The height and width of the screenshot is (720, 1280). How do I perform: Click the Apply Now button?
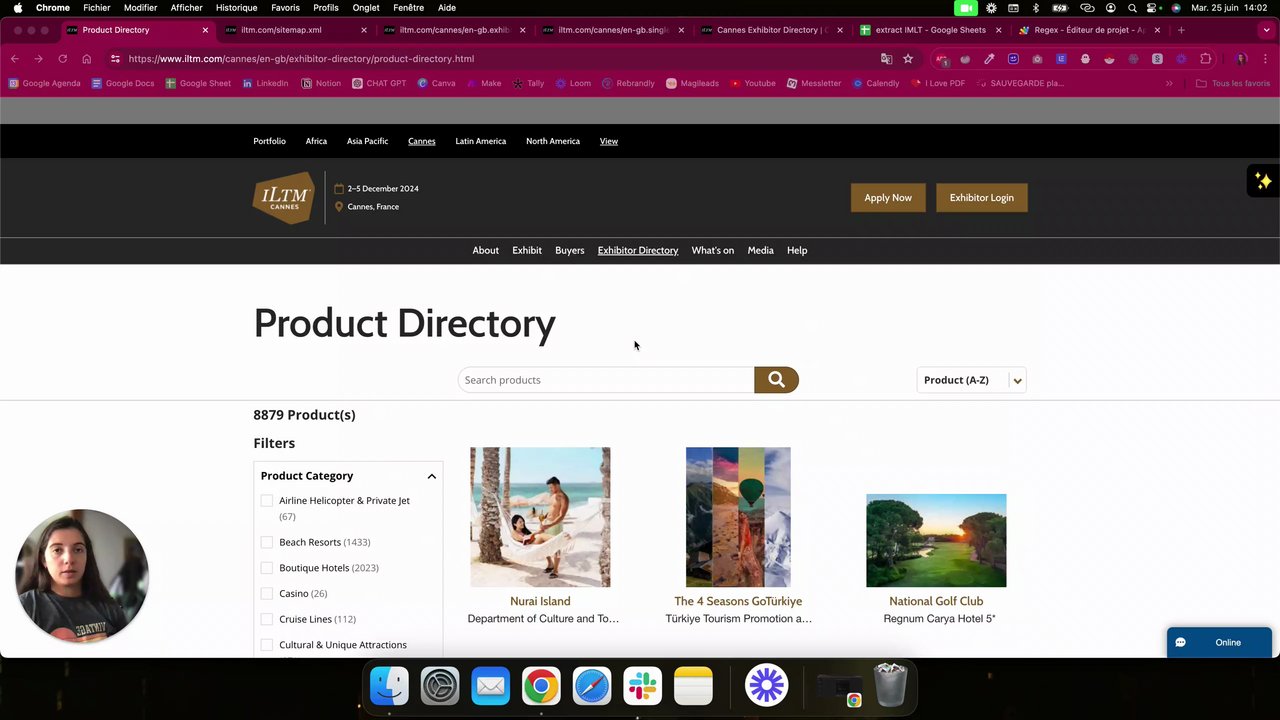click(x=888, y=198)
